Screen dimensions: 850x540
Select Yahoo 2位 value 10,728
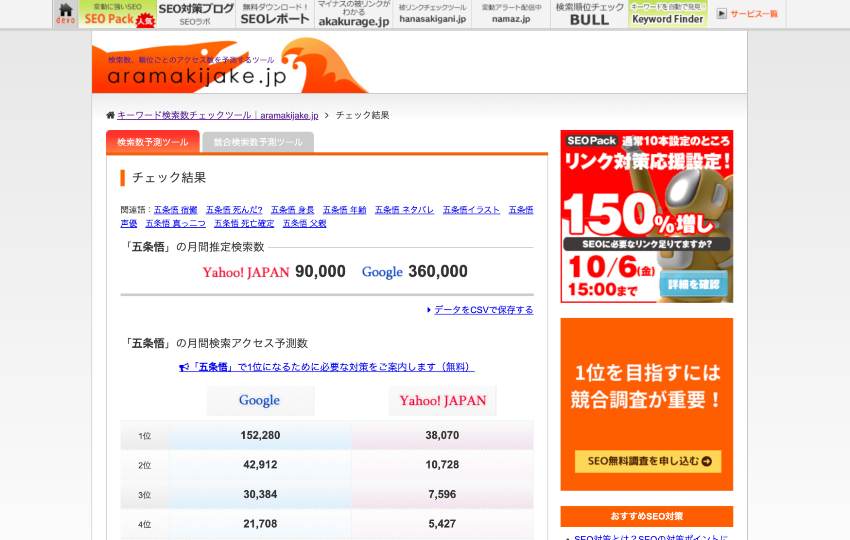point(442,465)
